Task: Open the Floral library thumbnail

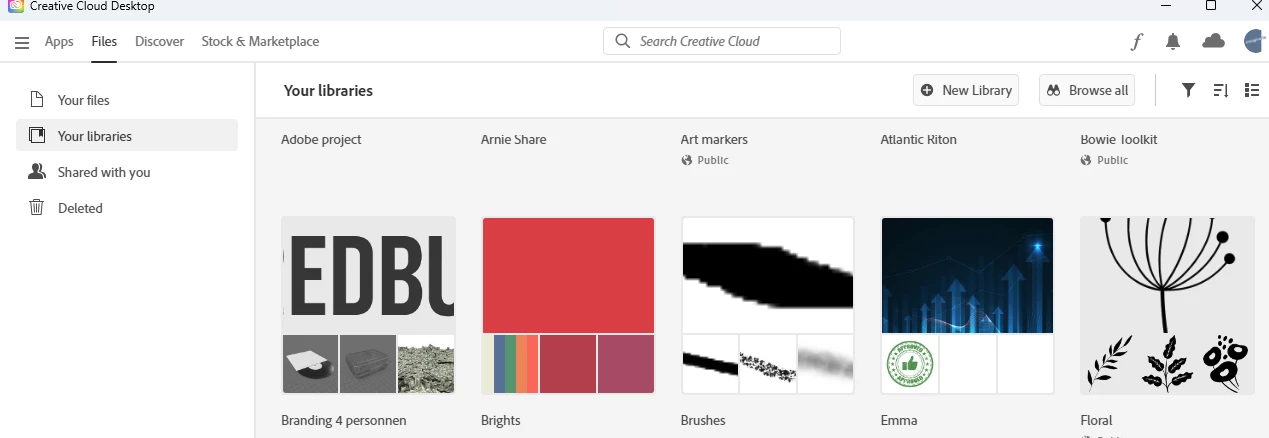Action: pos(1167,305)
